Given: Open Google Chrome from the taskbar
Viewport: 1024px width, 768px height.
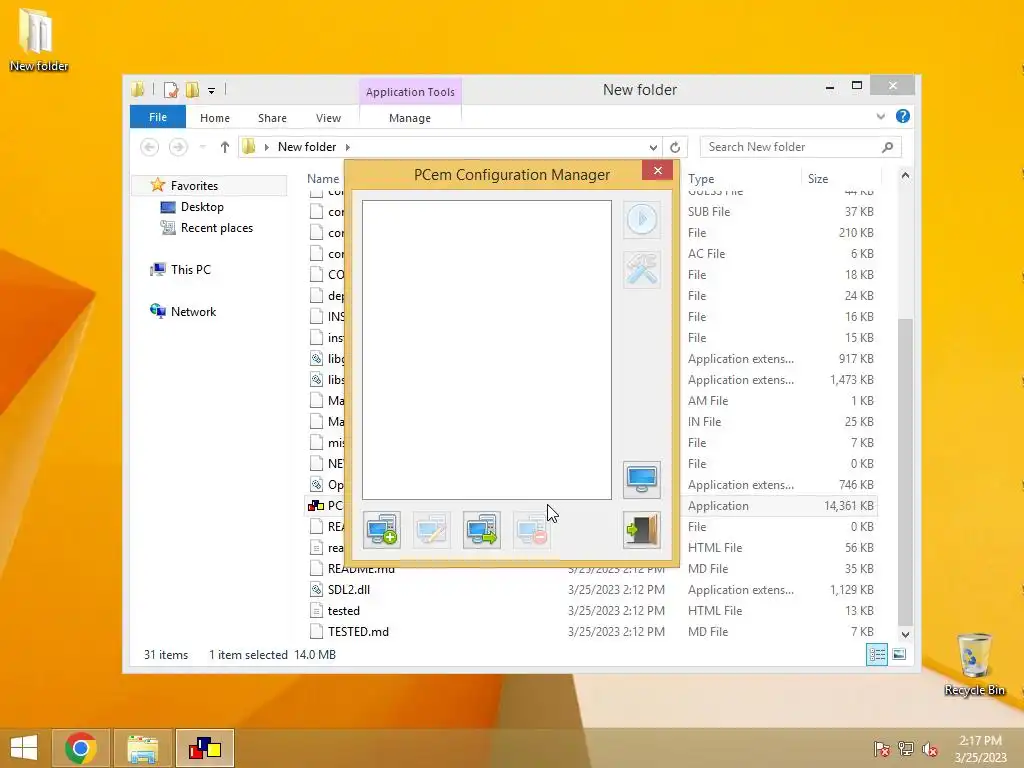Looking at the screenshot, I should click(81, 748).
